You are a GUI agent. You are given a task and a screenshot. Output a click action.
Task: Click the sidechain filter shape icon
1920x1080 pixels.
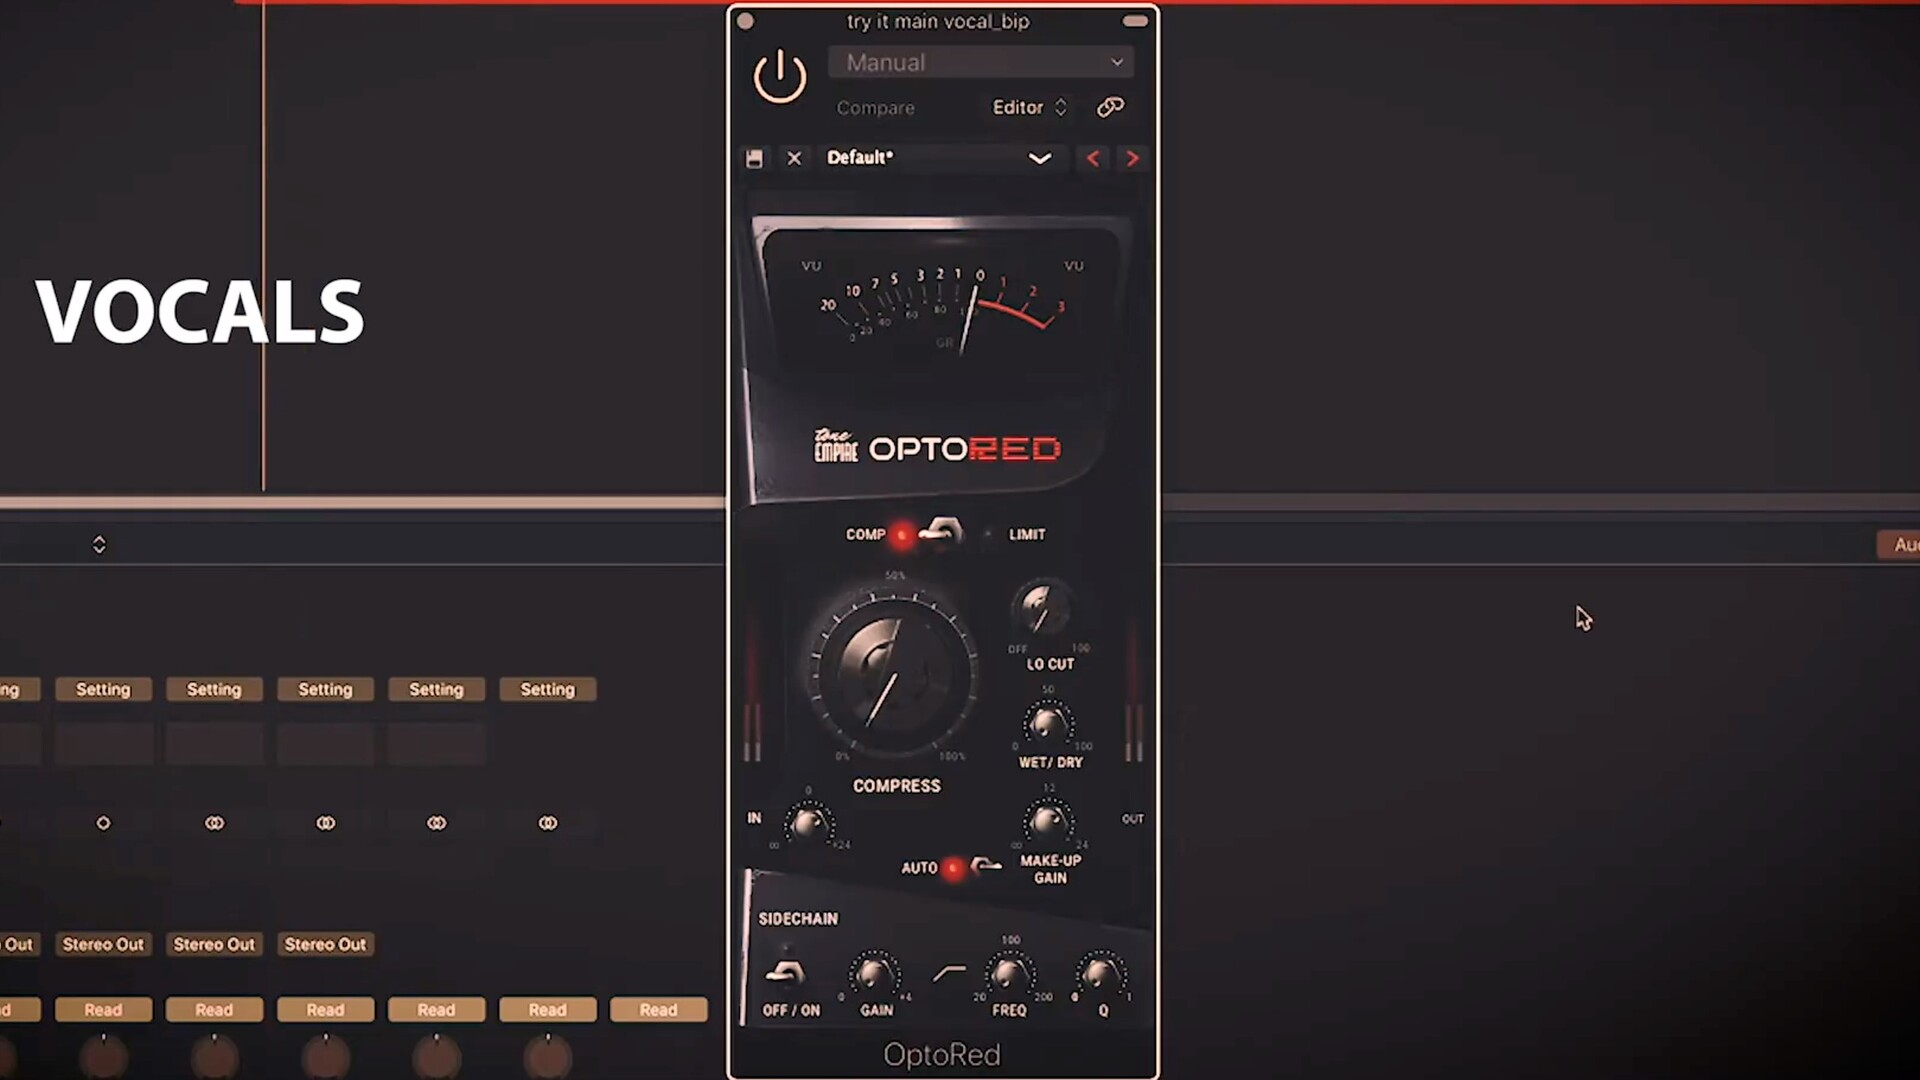click(949, 973)
